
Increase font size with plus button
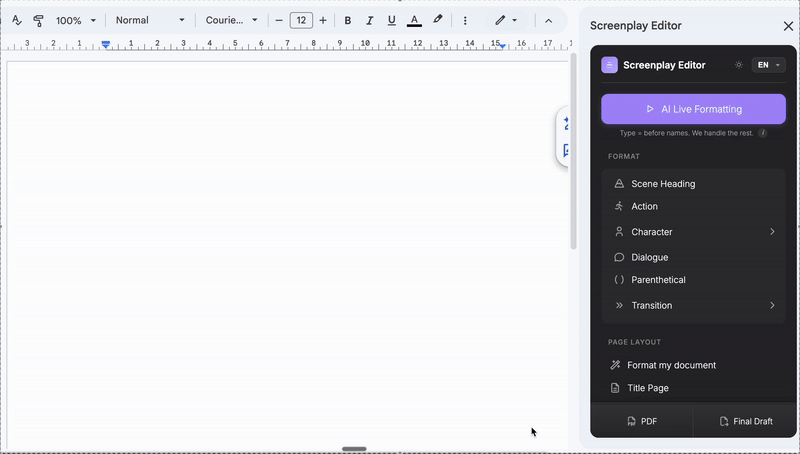point(323,20)
